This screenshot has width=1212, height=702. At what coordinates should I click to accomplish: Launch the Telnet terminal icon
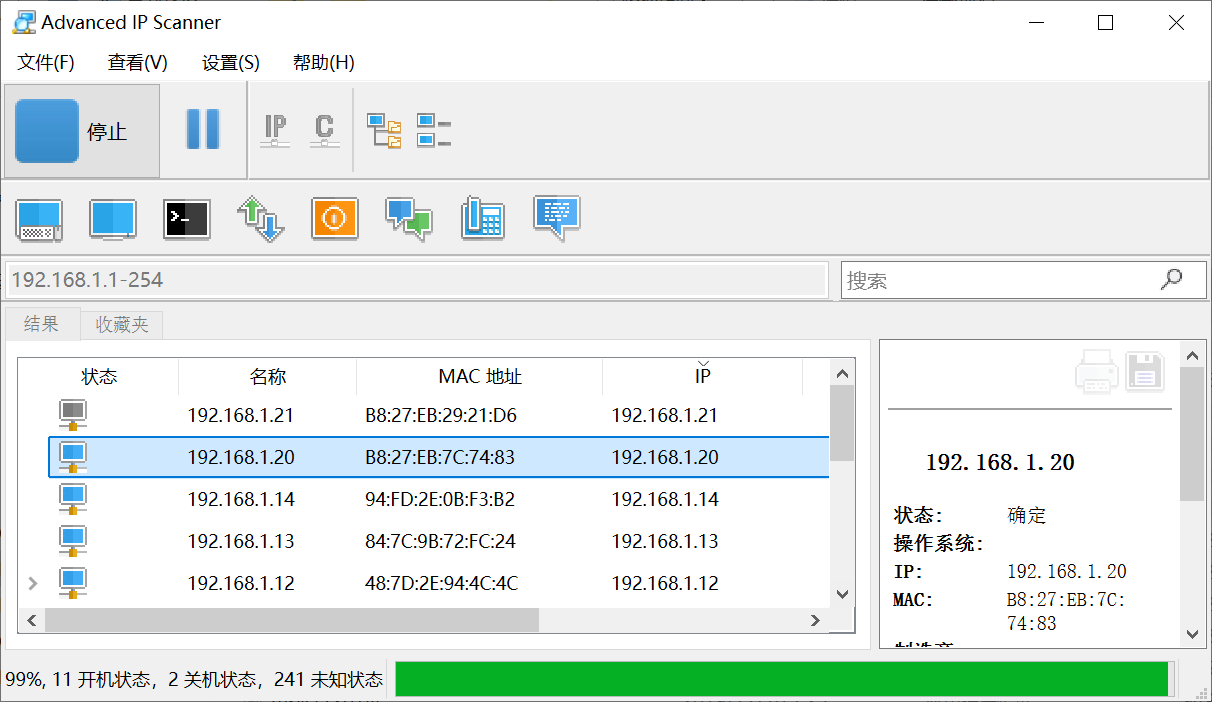pyautogui.click(x=187, y=219)
